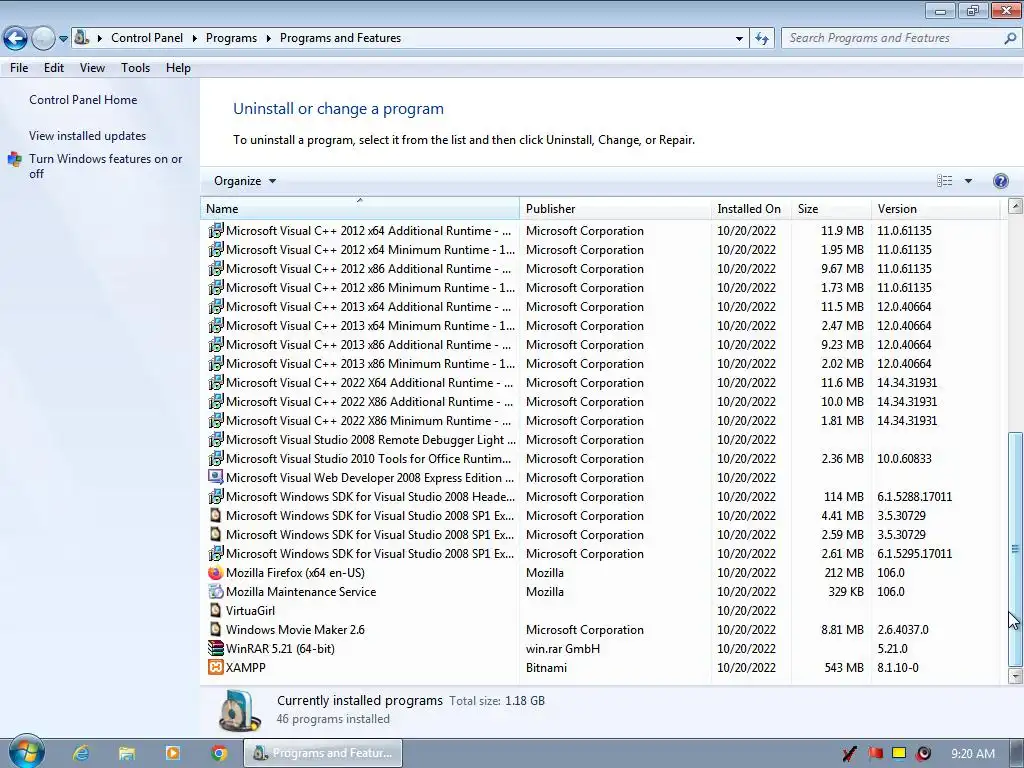Open Windows Explorer from taskbar
The height and width of the screenshot is (768, 1024).
point(127,753)
